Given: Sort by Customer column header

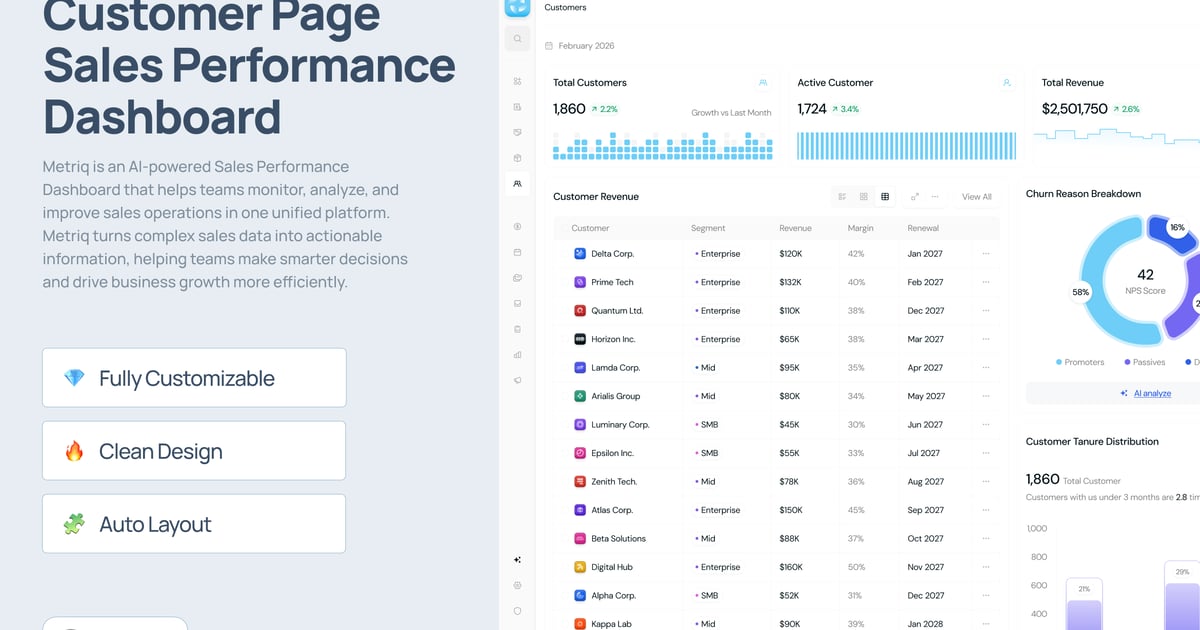Looking at the screenshot, I should (590, 228).
